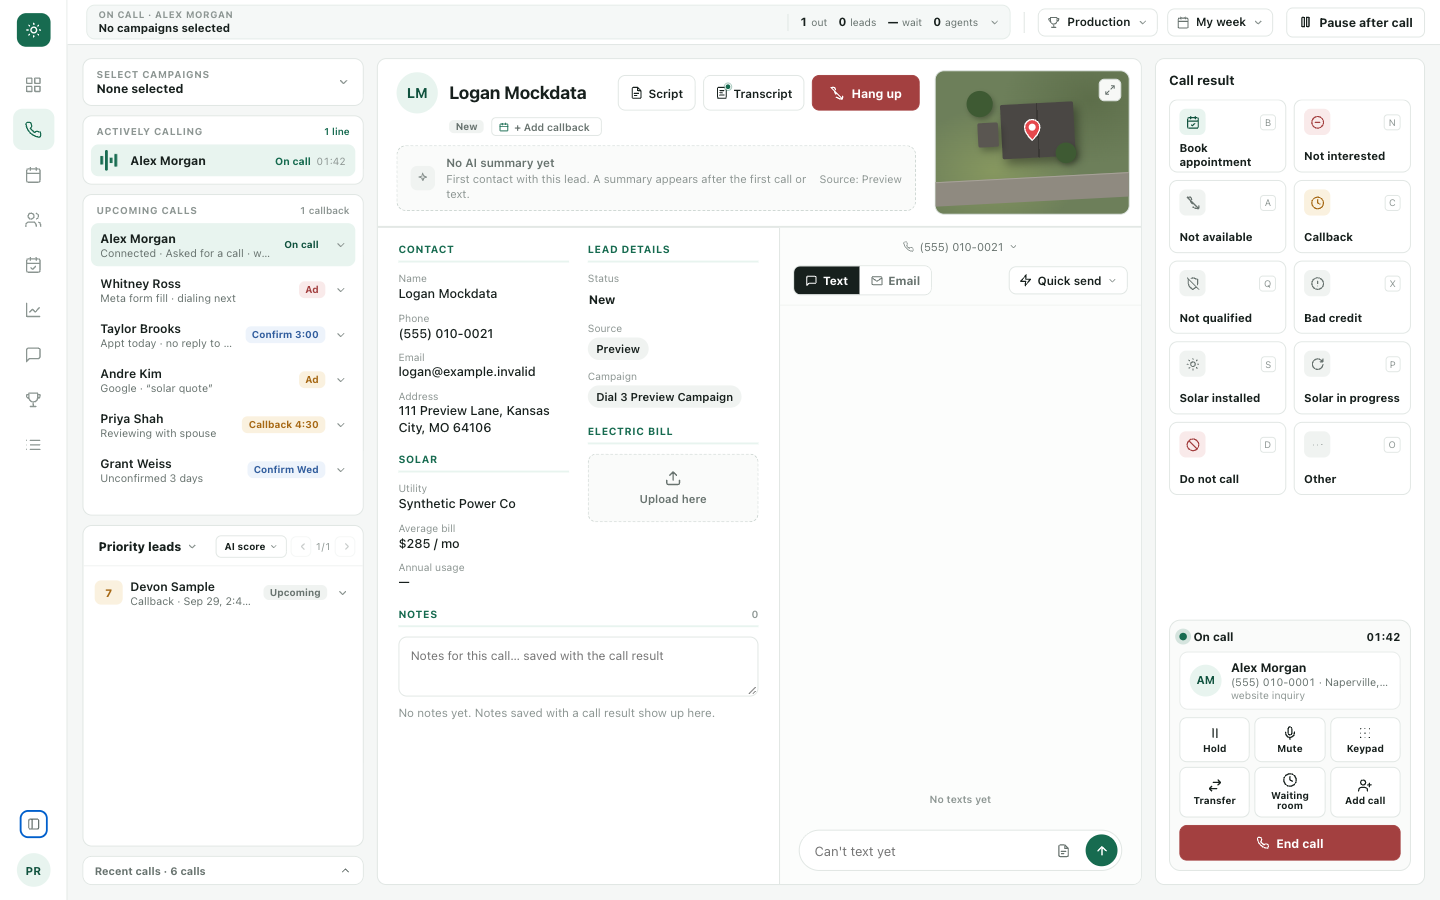Open text templates icon in message box
The height and width of the screenshot is (900, 1440).
[1063, 851]
